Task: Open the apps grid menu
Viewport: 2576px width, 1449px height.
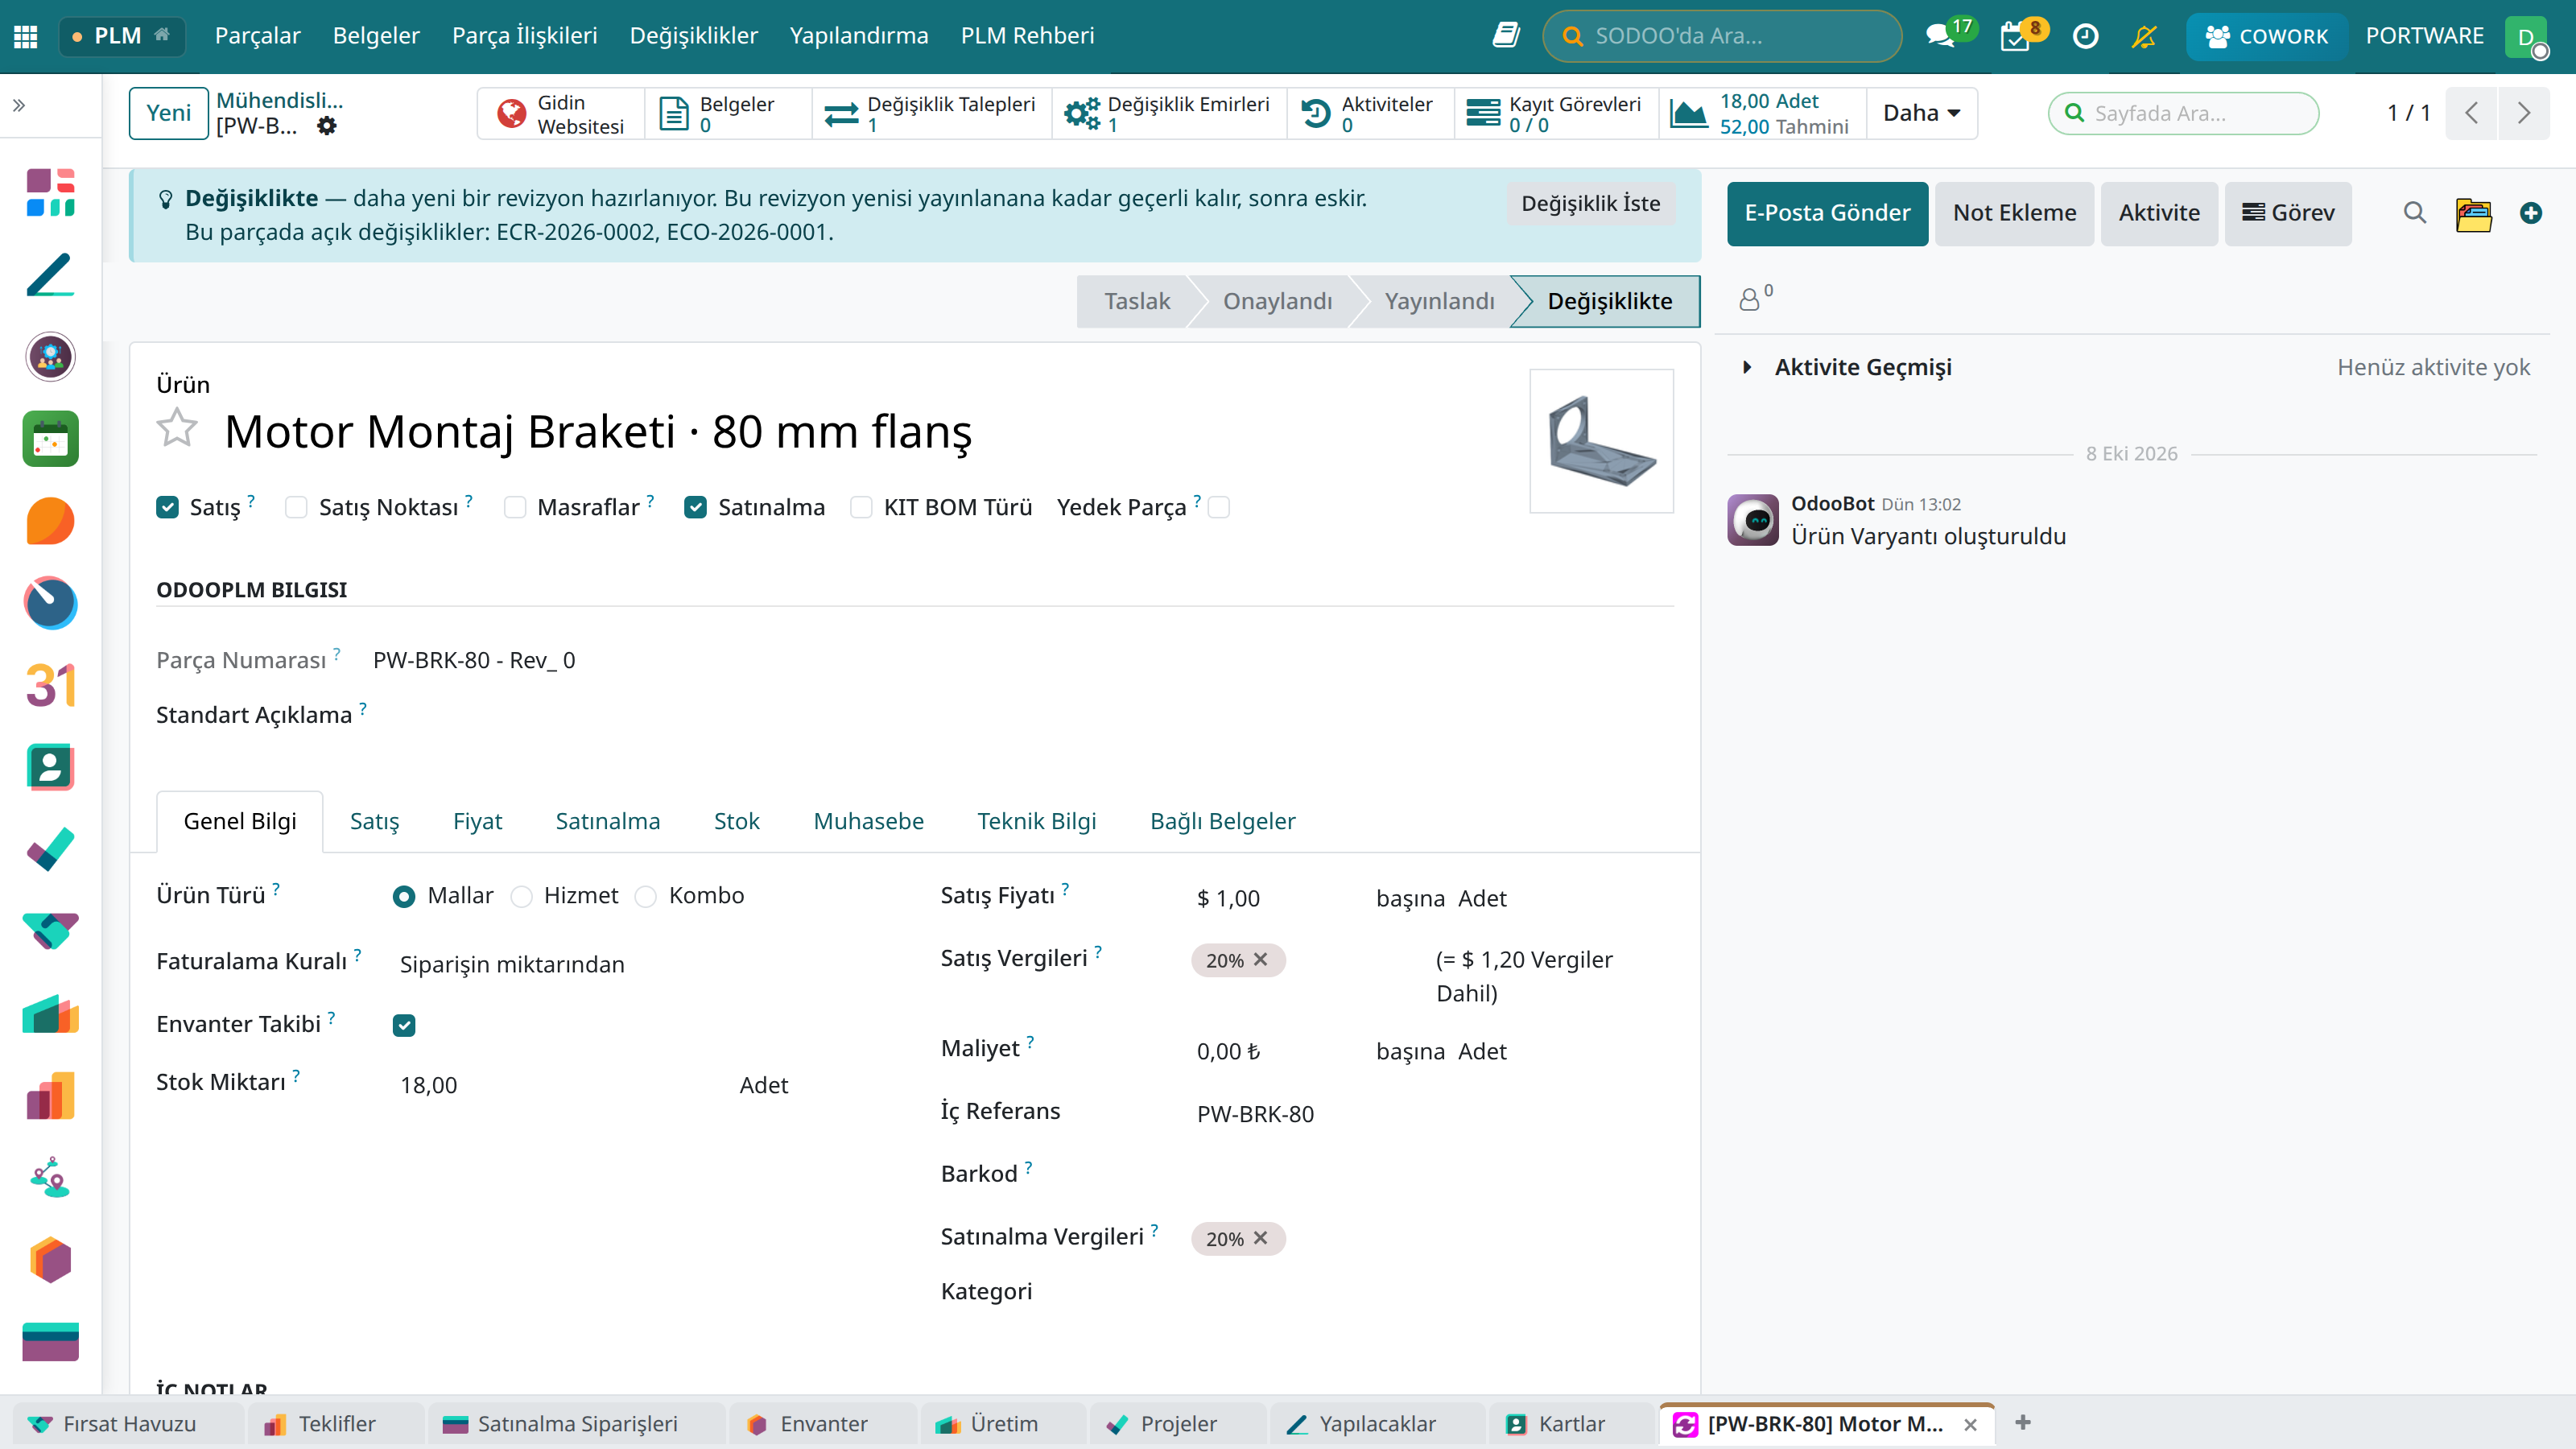Action: (x=26, y=36)
